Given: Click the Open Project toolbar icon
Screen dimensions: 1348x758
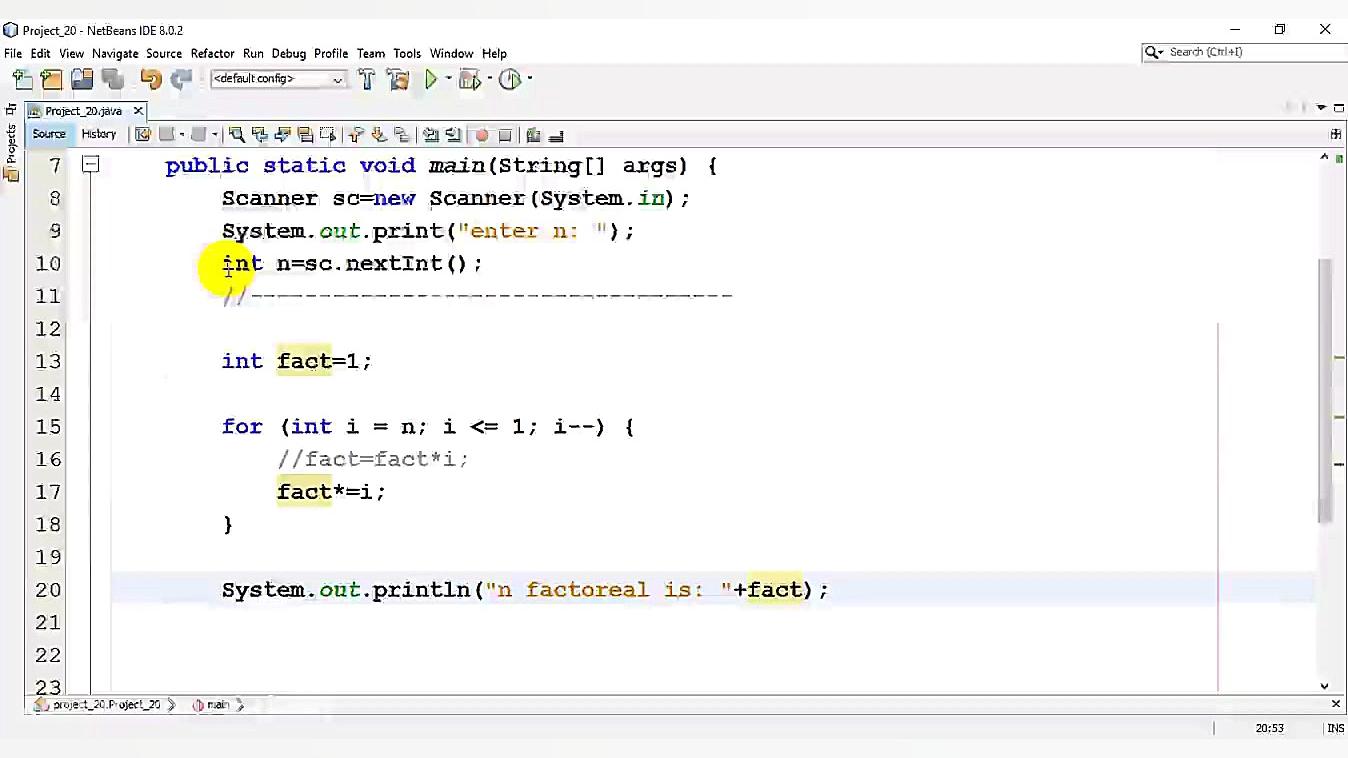Looking at the screenshot, I should (82, 79).
